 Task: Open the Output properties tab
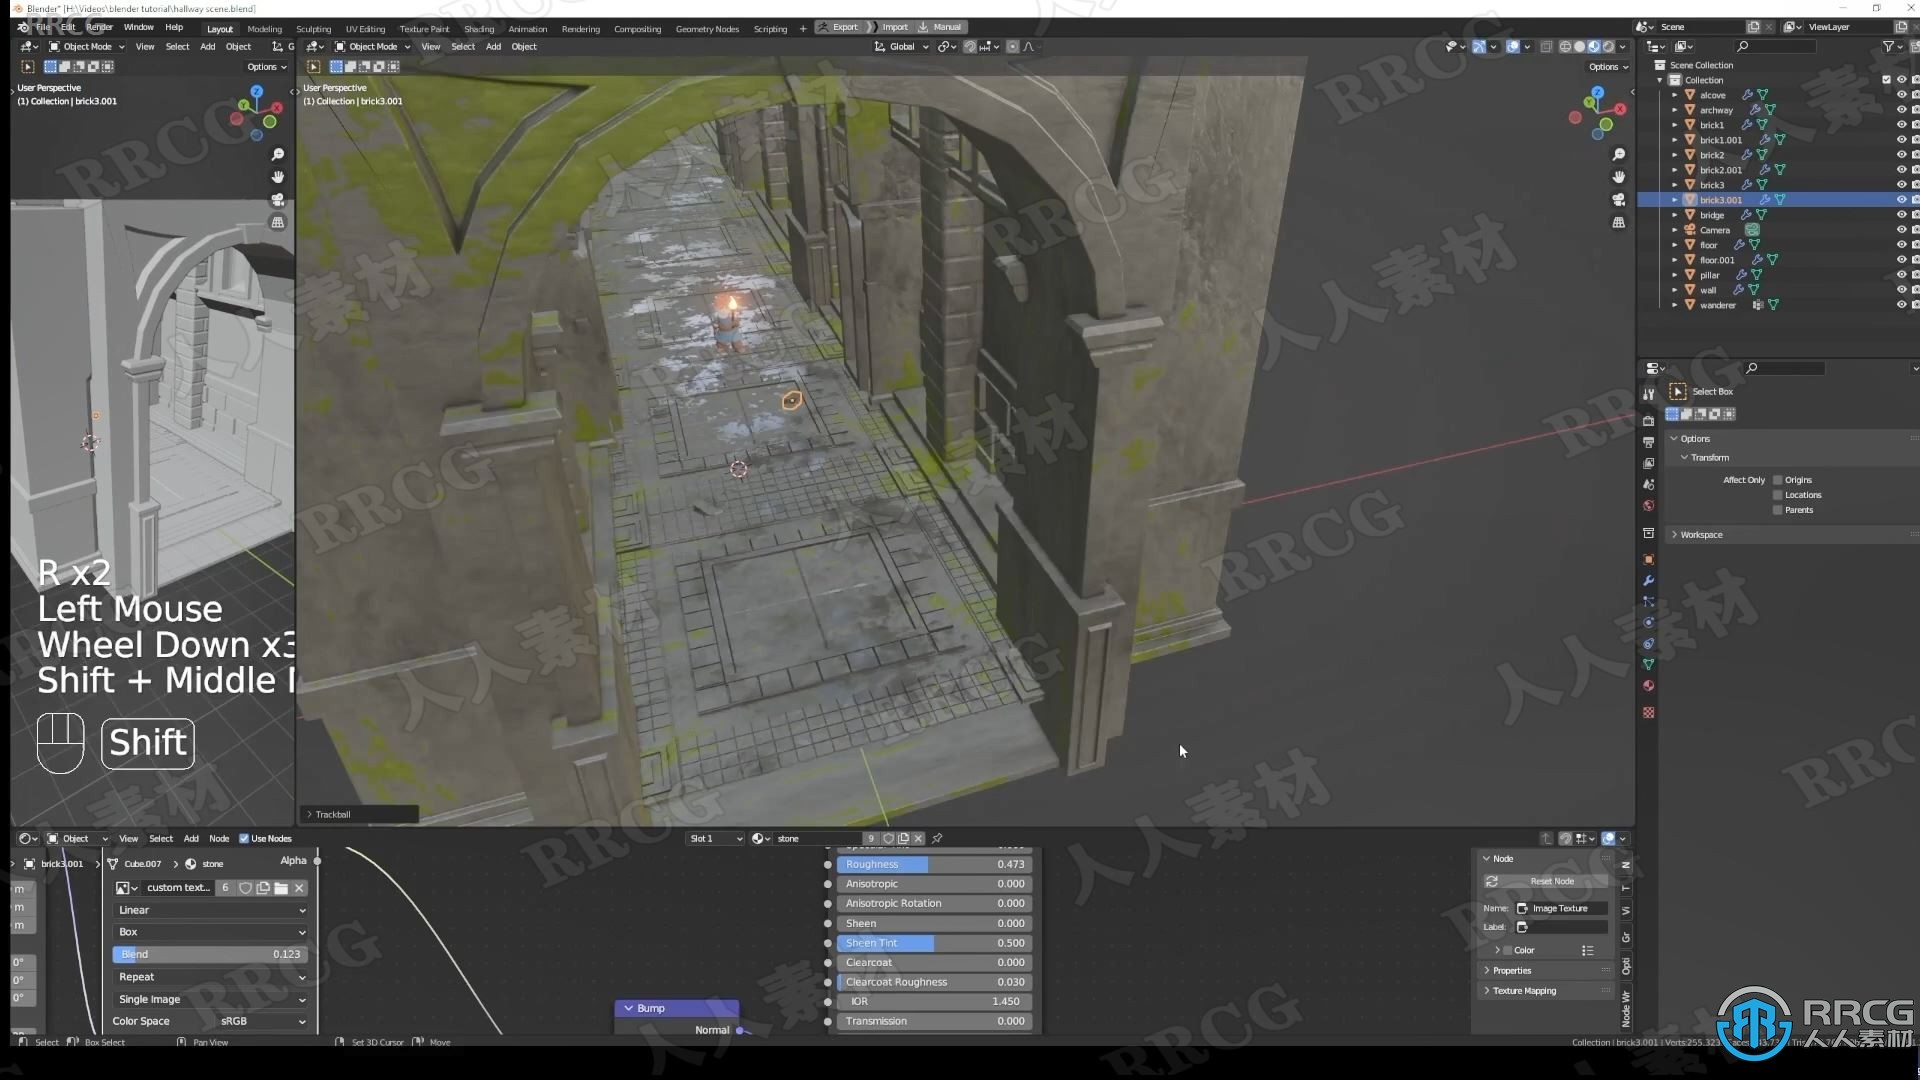click(x=1648, y=442)
